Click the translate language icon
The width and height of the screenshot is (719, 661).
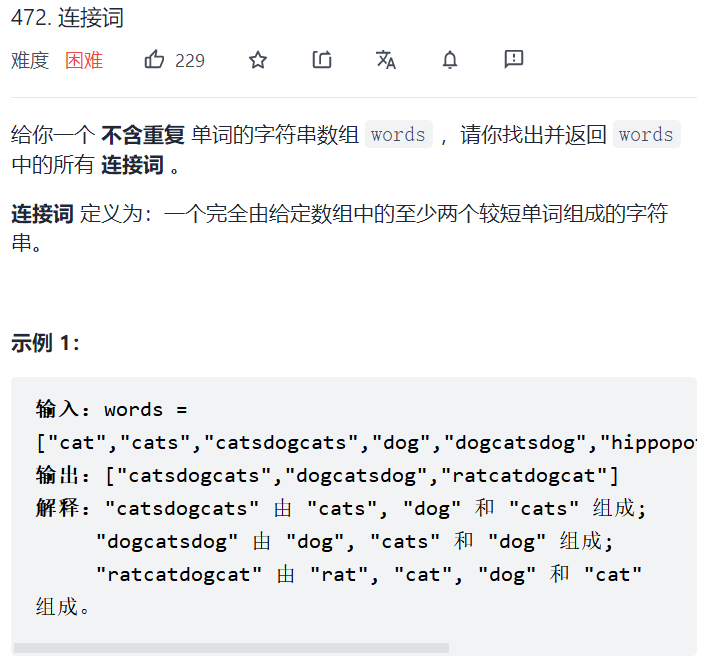pos(386,60)
